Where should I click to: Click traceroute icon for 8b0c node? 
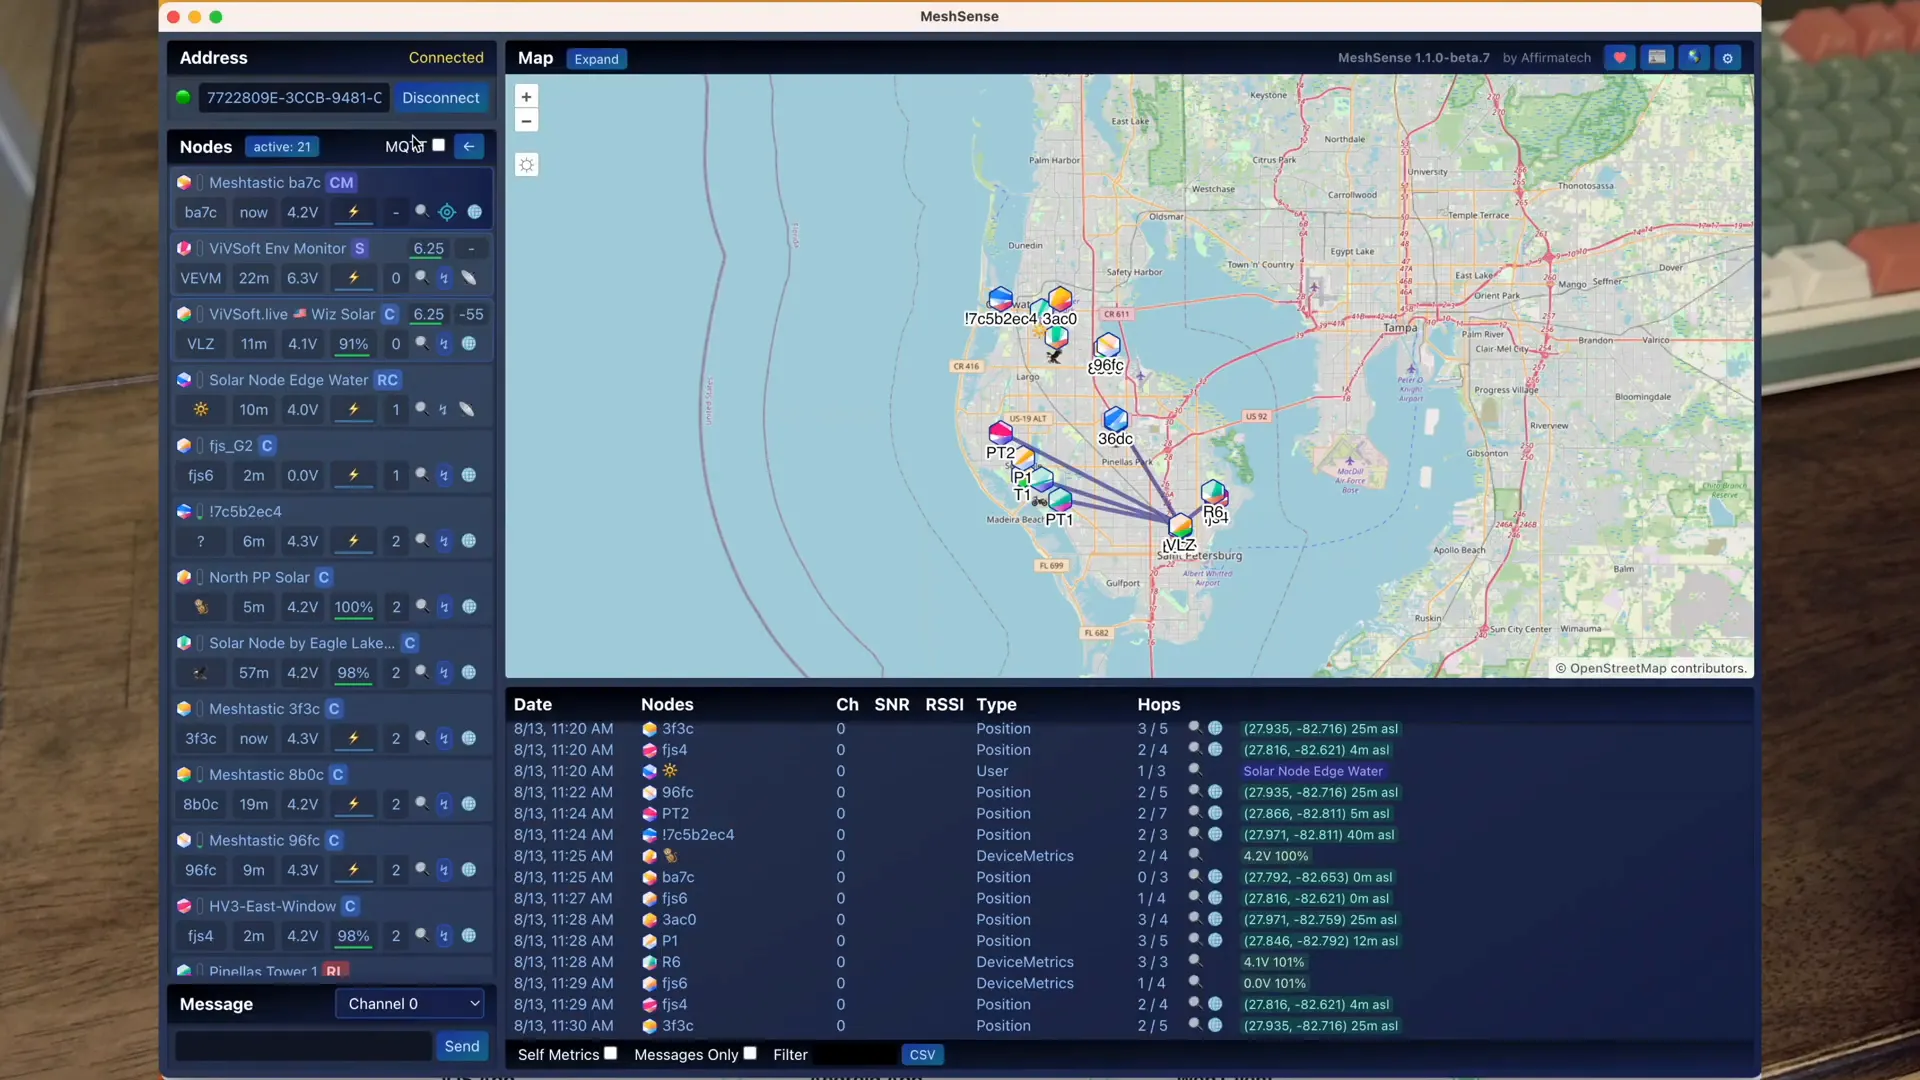444,804
